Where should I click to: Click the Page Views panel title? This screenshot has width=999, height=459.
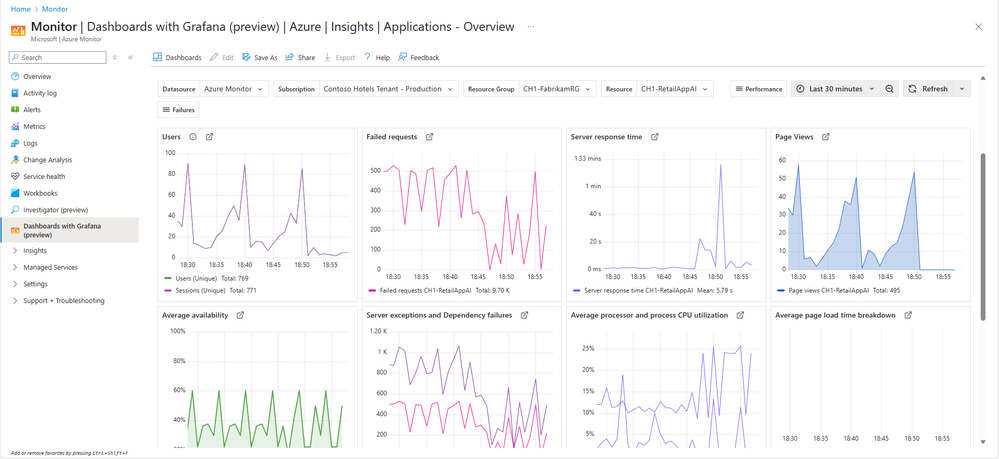(x=794, y=137)
